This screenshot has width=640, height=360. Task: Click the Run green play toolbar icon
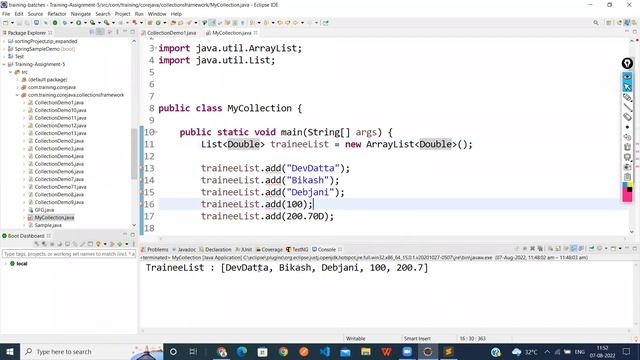pyautogui.click(x=78, y=23)
